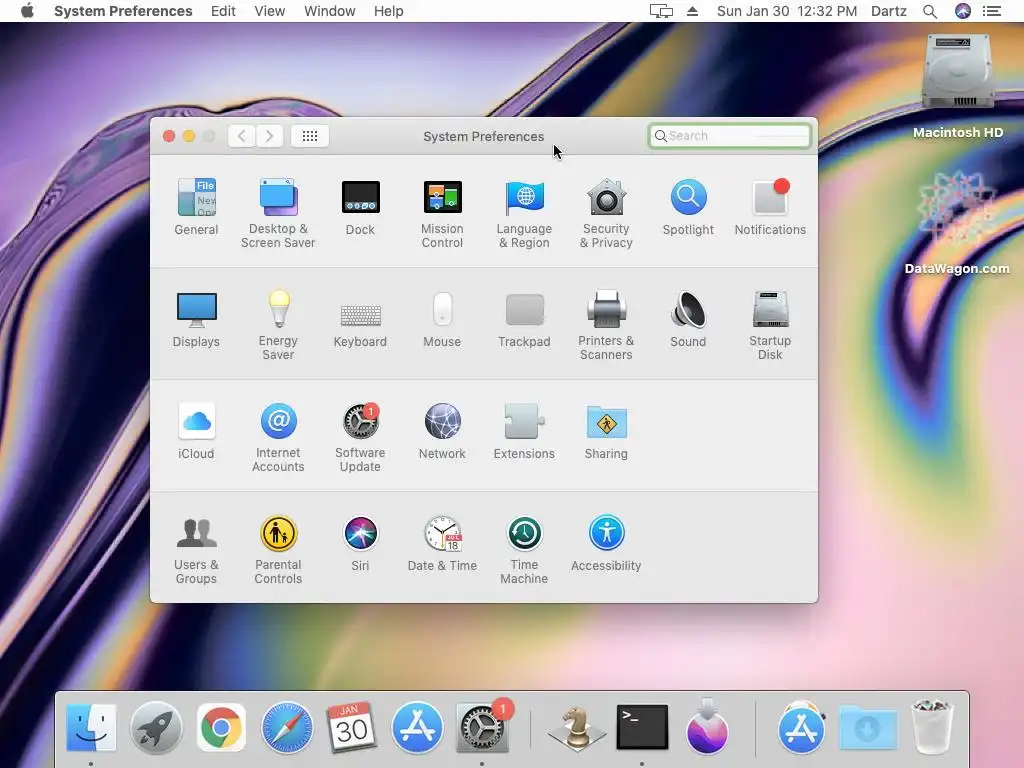Click the eject icon in menu bar
This screenshot has height=768, width=1024.
[692, 11]
